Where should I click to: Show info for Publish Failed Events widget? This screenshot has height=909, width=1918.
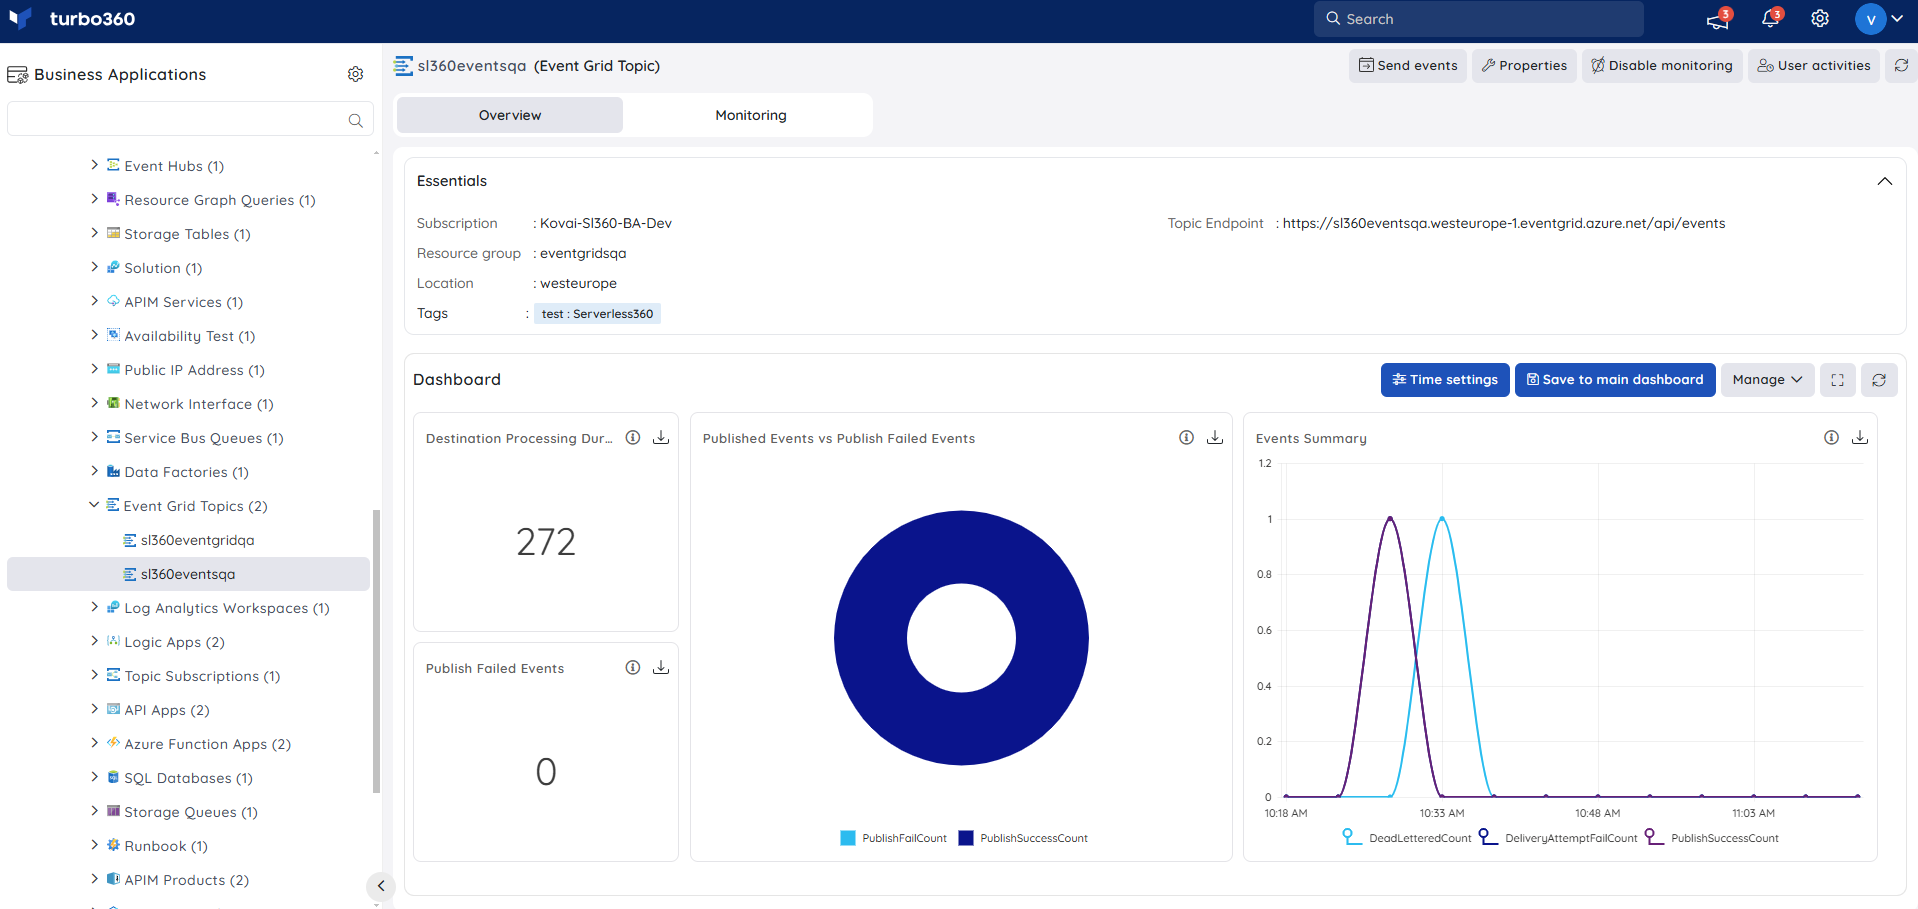(633, 668)
